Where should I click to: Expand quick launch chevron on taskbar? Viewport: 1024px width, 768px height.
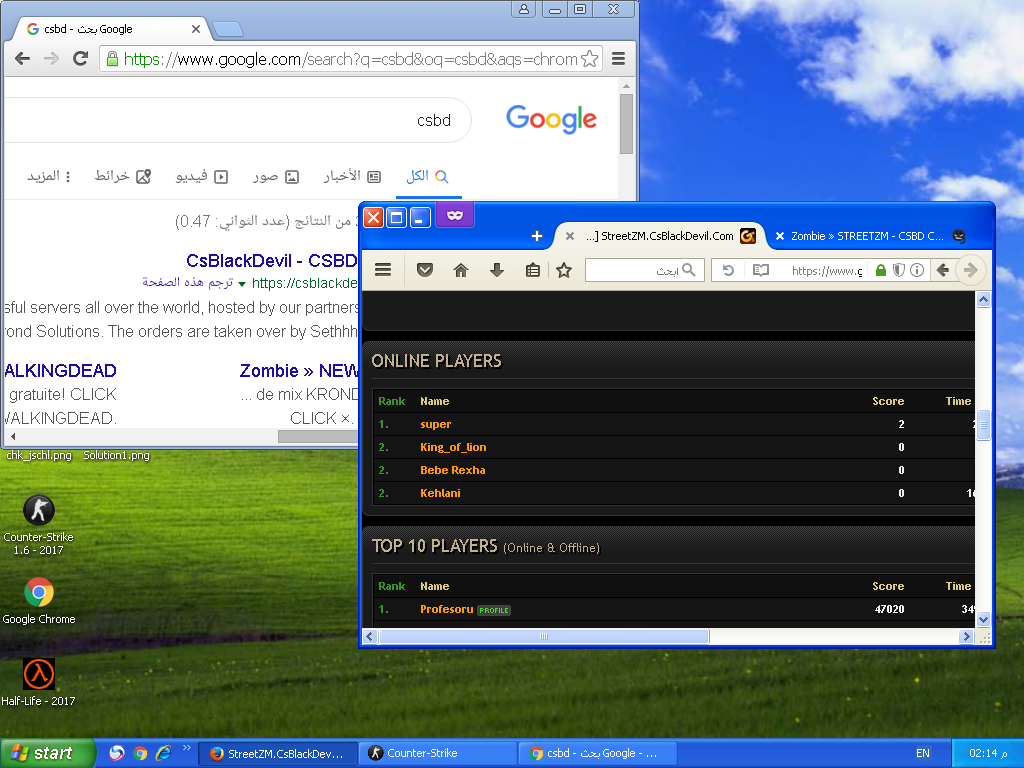186,748
